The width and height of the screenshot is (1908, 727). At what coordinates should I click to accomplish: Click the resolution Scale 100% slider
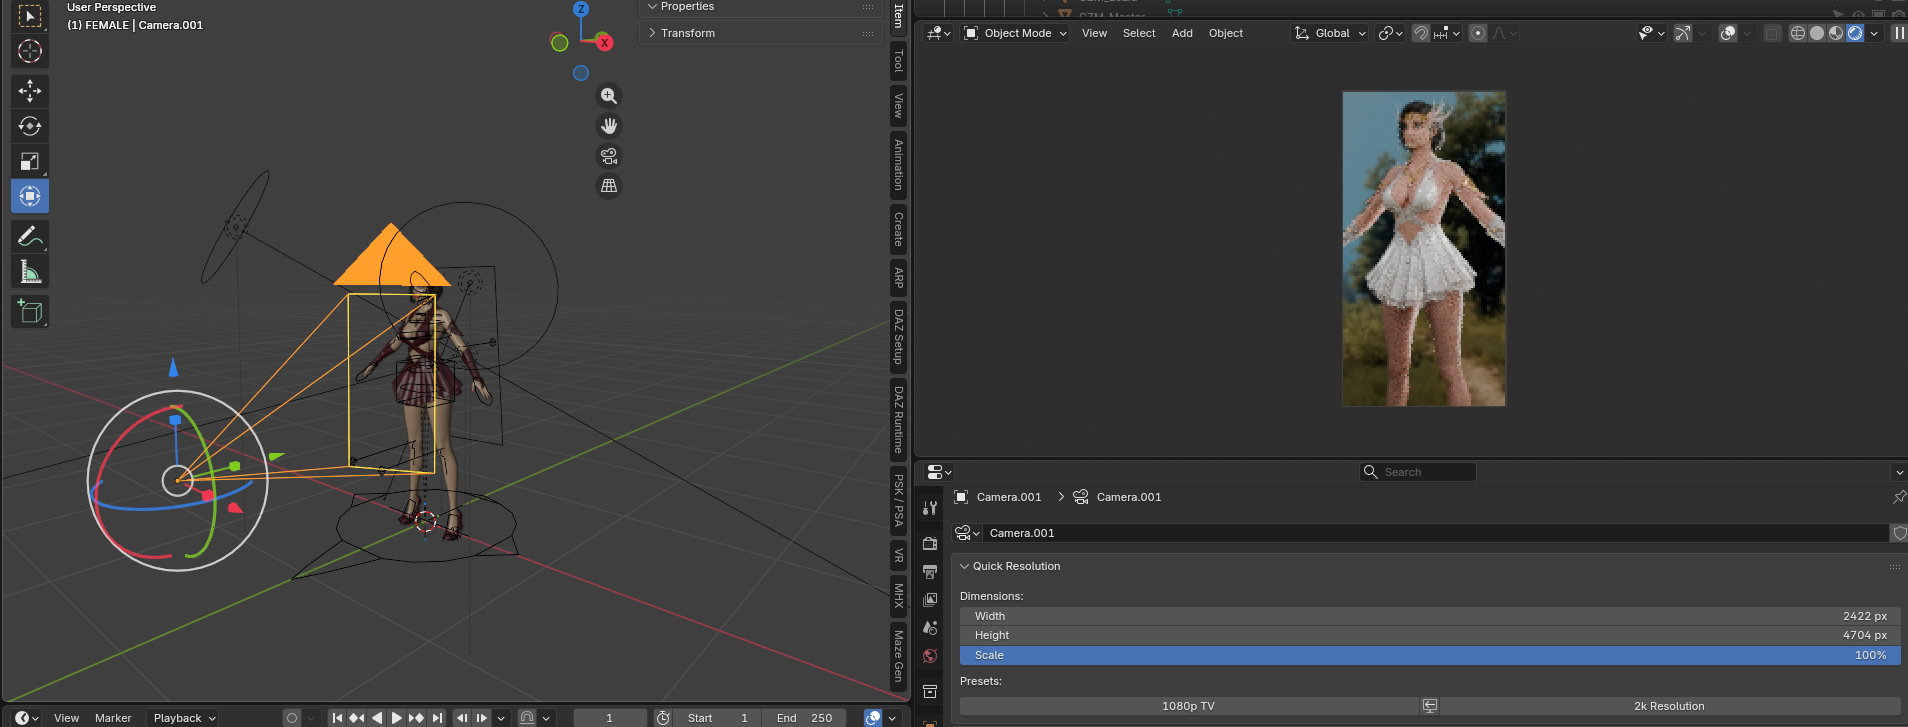(x=1430, y=655)
